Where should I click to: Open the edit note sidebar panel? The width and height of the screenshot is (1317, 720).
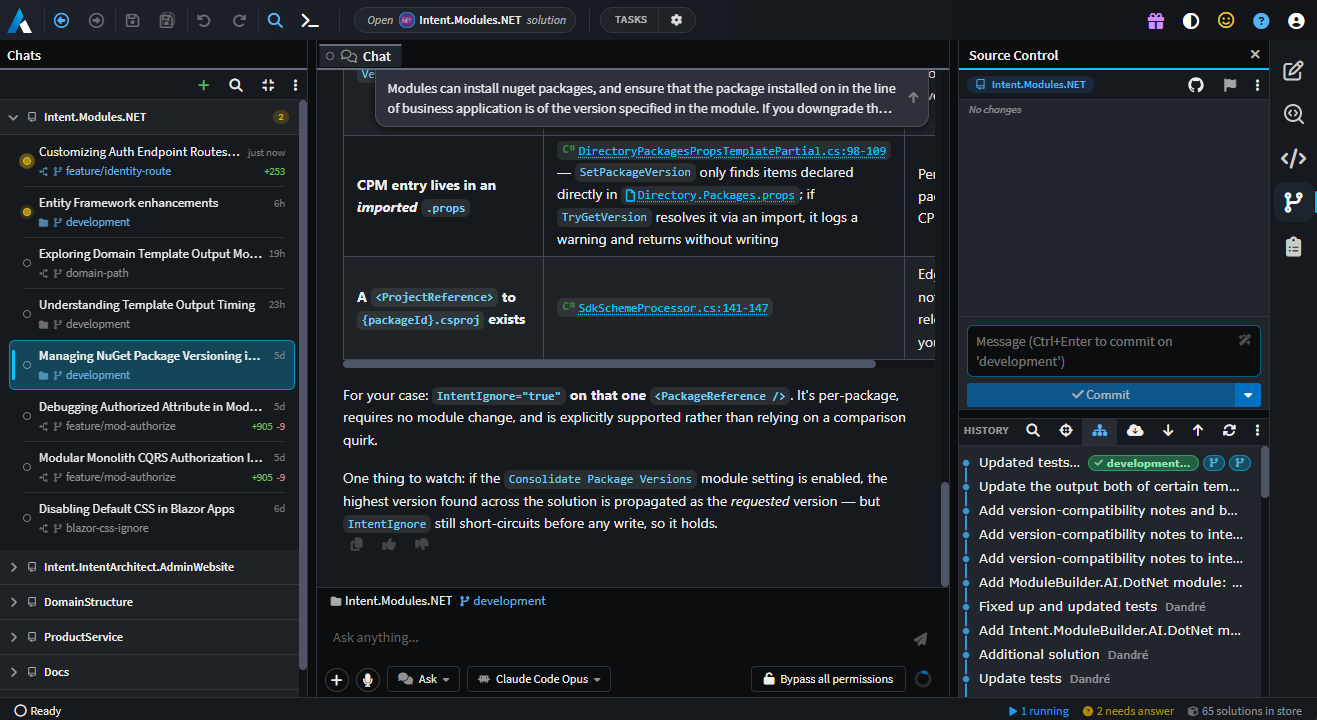pos(1294,70)
